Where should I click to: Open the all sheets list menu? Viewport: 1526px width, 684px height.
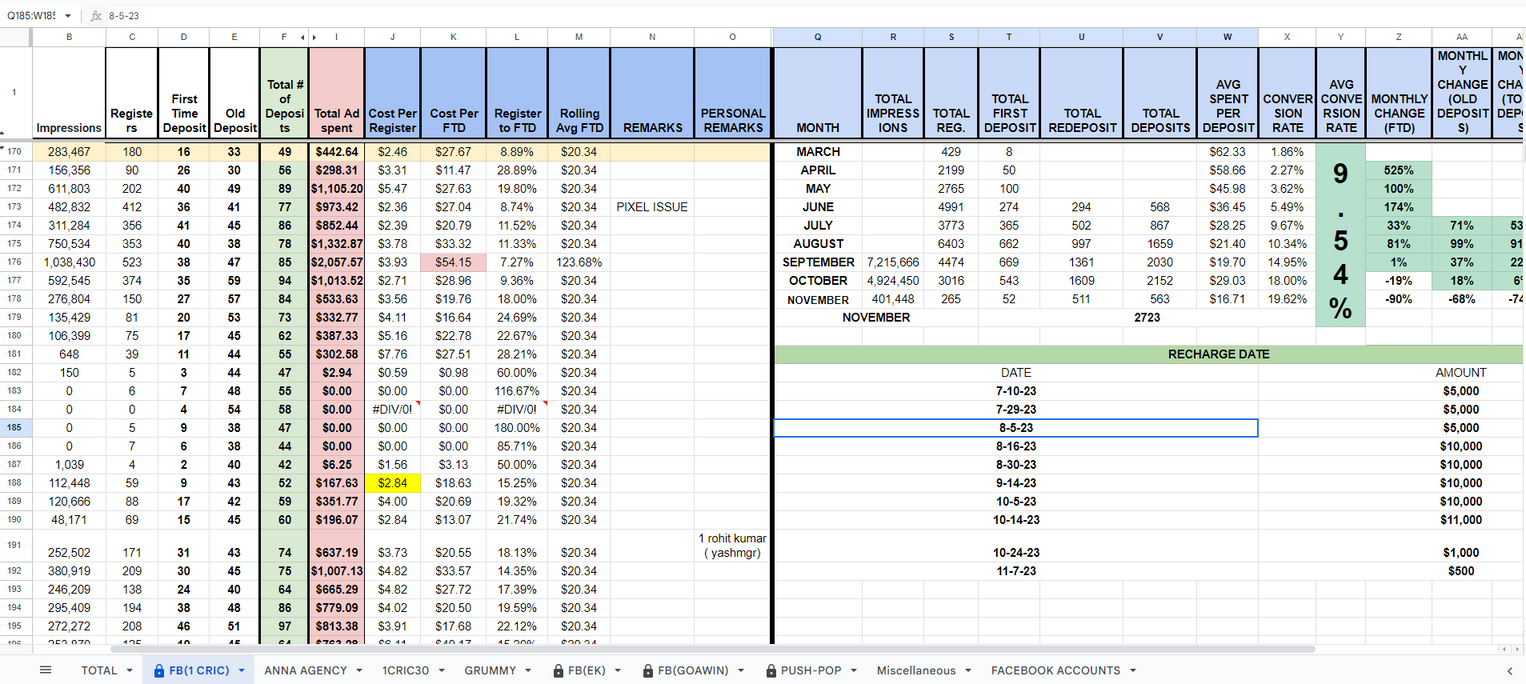tap(45, 670)
